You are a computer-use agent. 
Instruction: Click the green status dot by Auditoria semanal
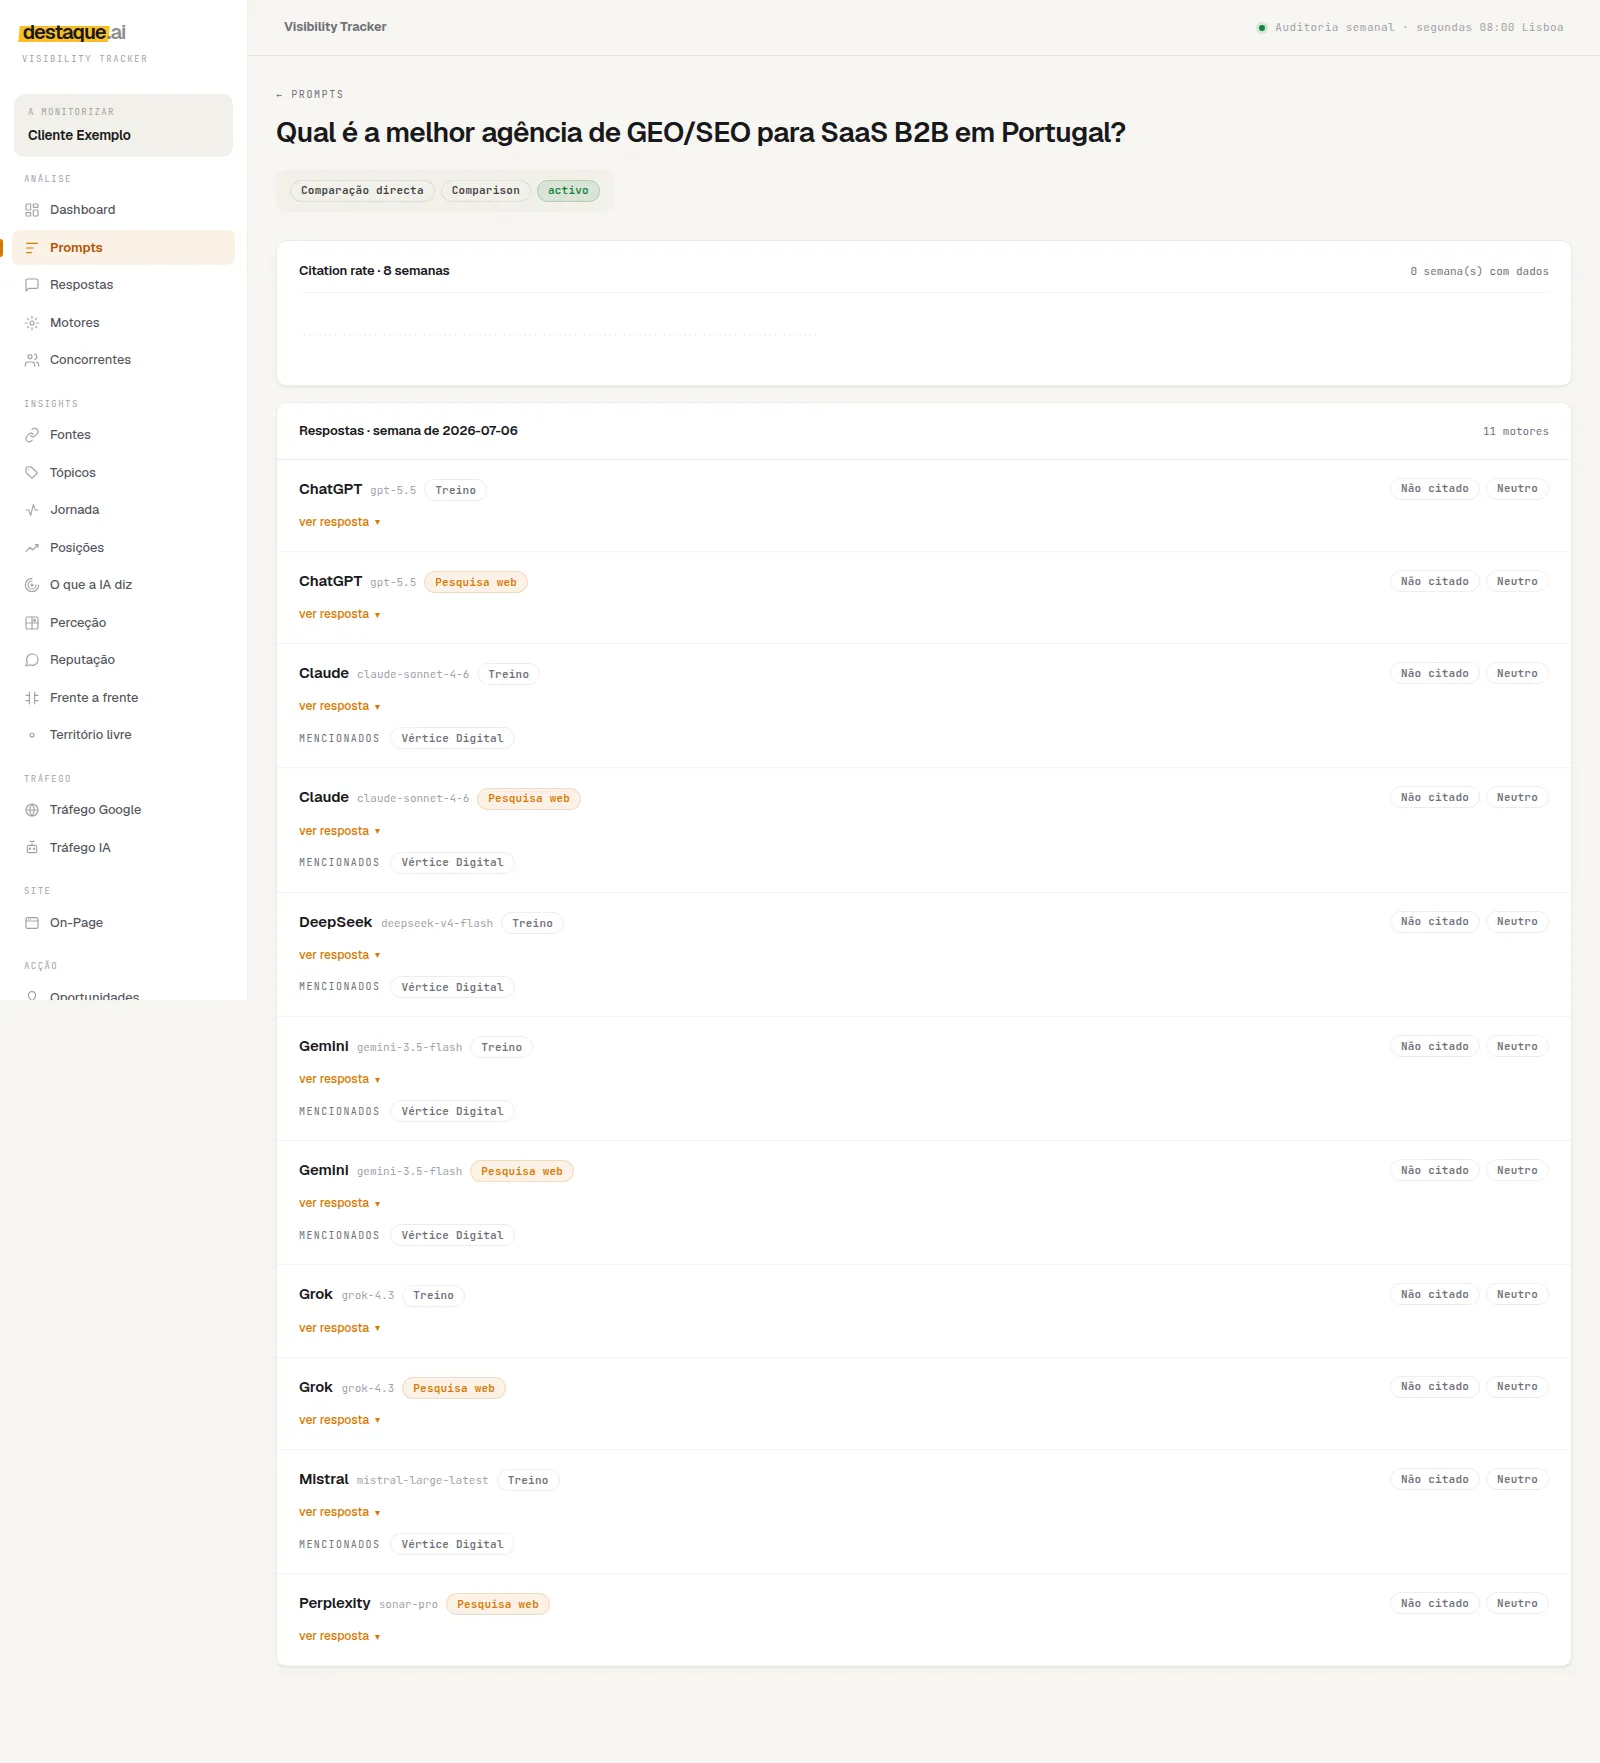(1262, 28)
